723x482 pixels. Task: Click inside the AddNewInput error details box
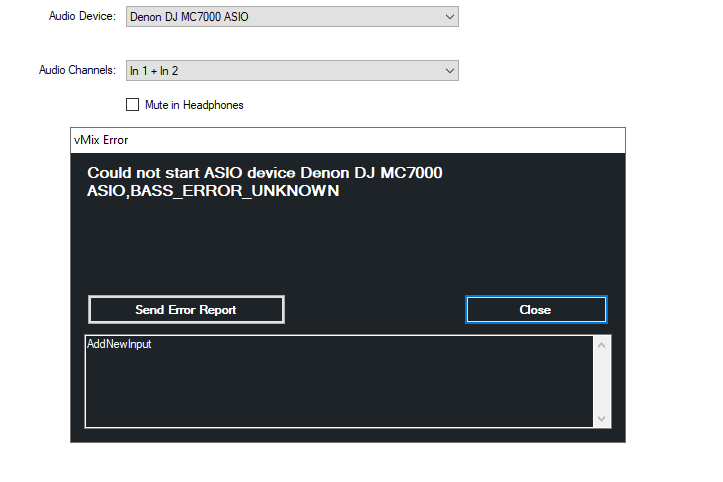tap(339, 381)
